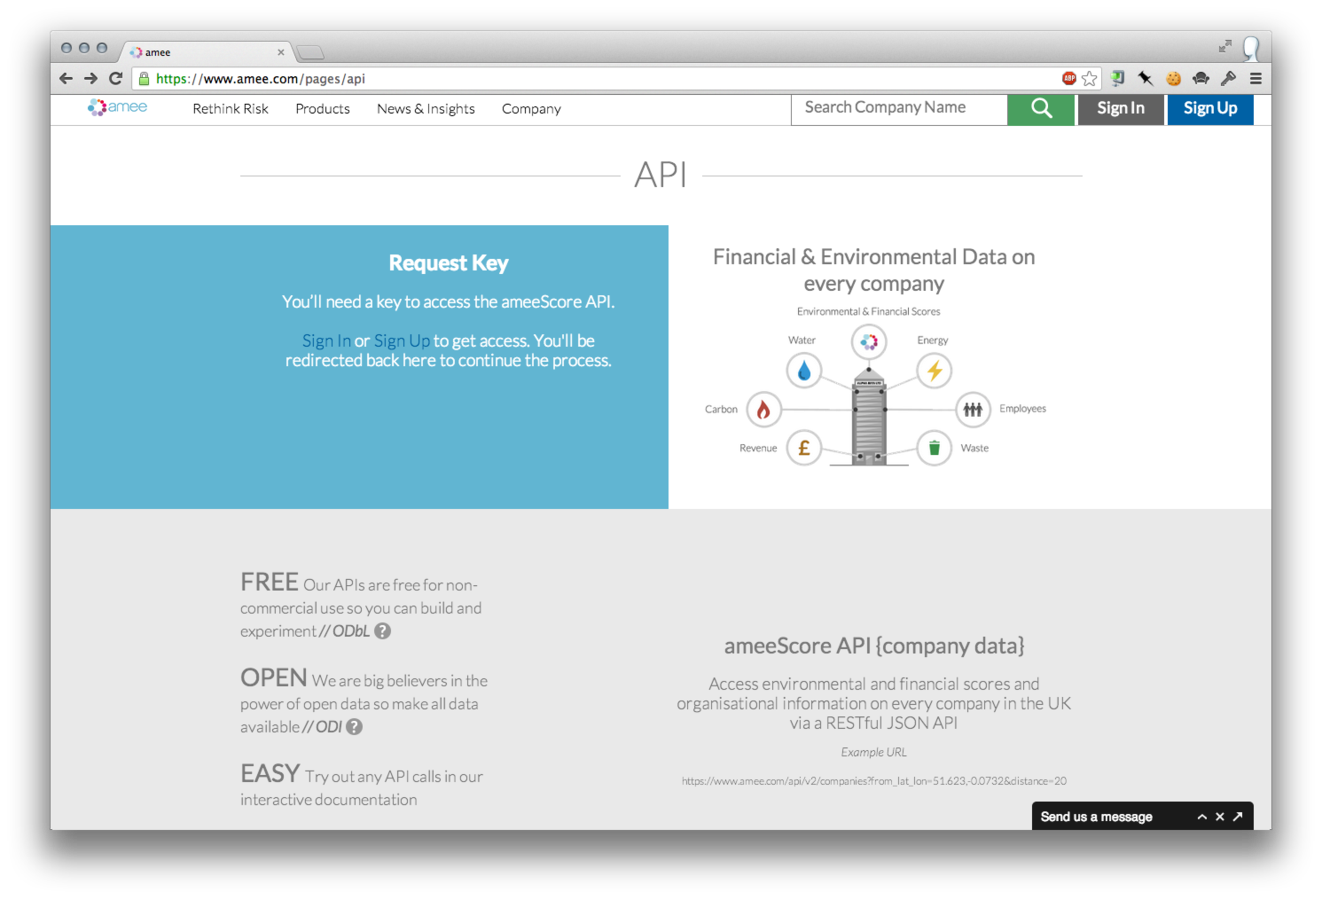Click the Water droplet icon
The image size is (1322, 900).
804,371
